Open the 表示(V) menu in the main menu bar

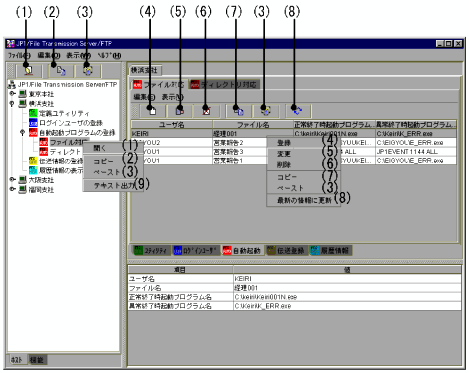78,55
